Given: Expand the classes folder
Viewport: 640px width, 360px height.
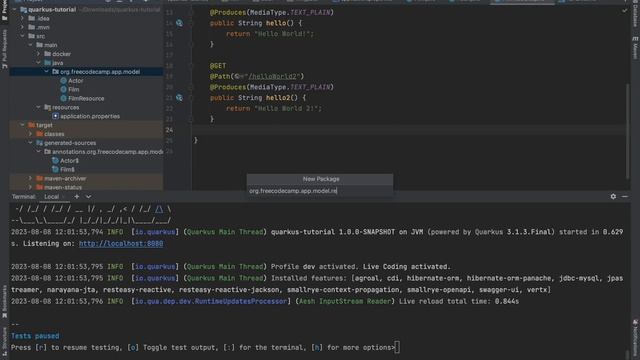Looking at the screenshot, I should [31, 134].
